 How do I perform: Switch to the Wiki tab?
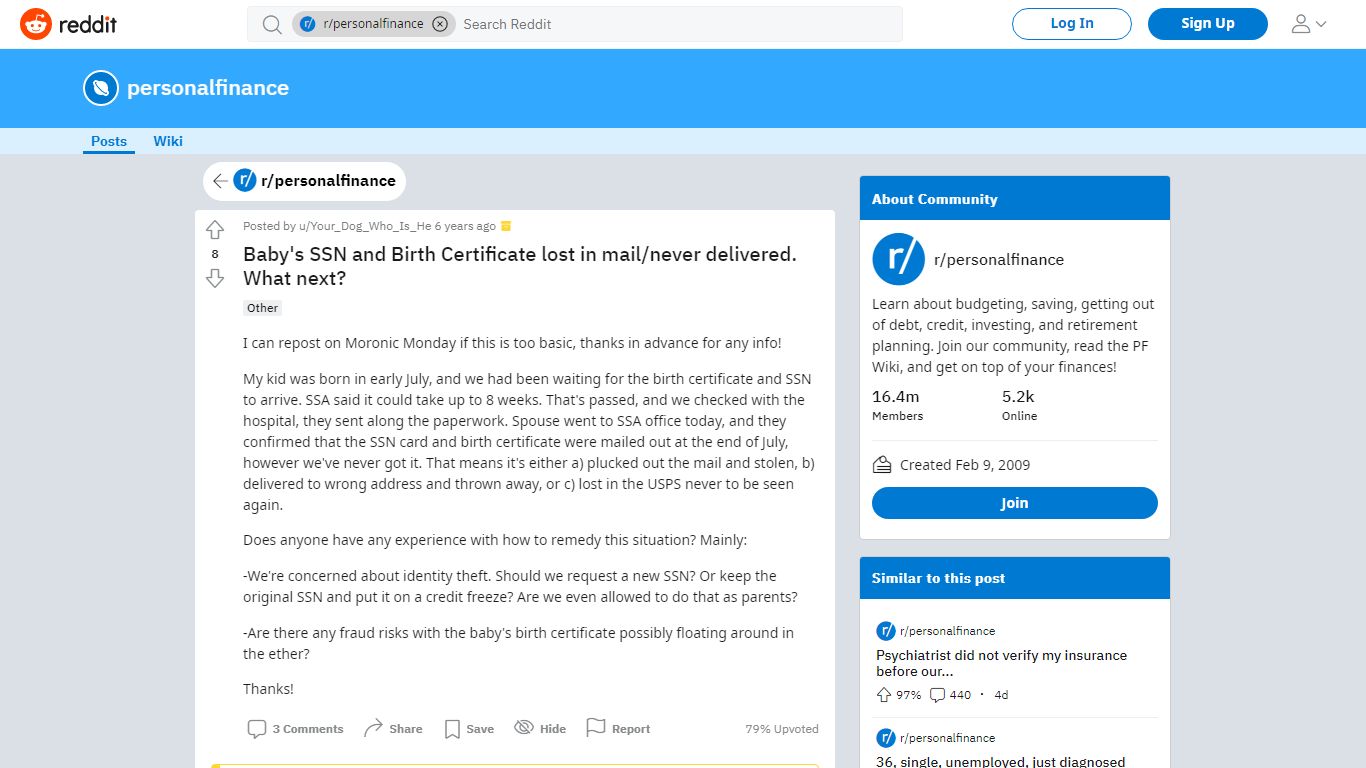168,141
